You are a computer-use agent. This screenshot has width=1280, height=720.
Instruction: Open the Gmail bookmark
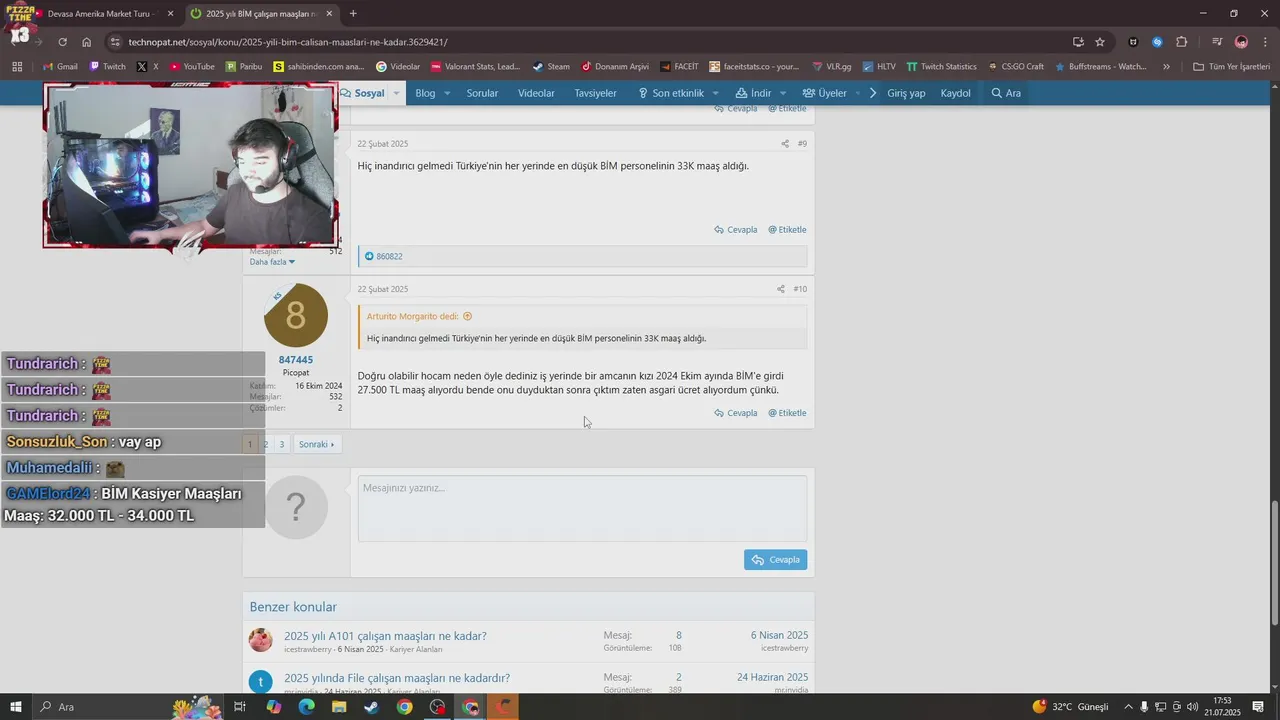point(60,67)
